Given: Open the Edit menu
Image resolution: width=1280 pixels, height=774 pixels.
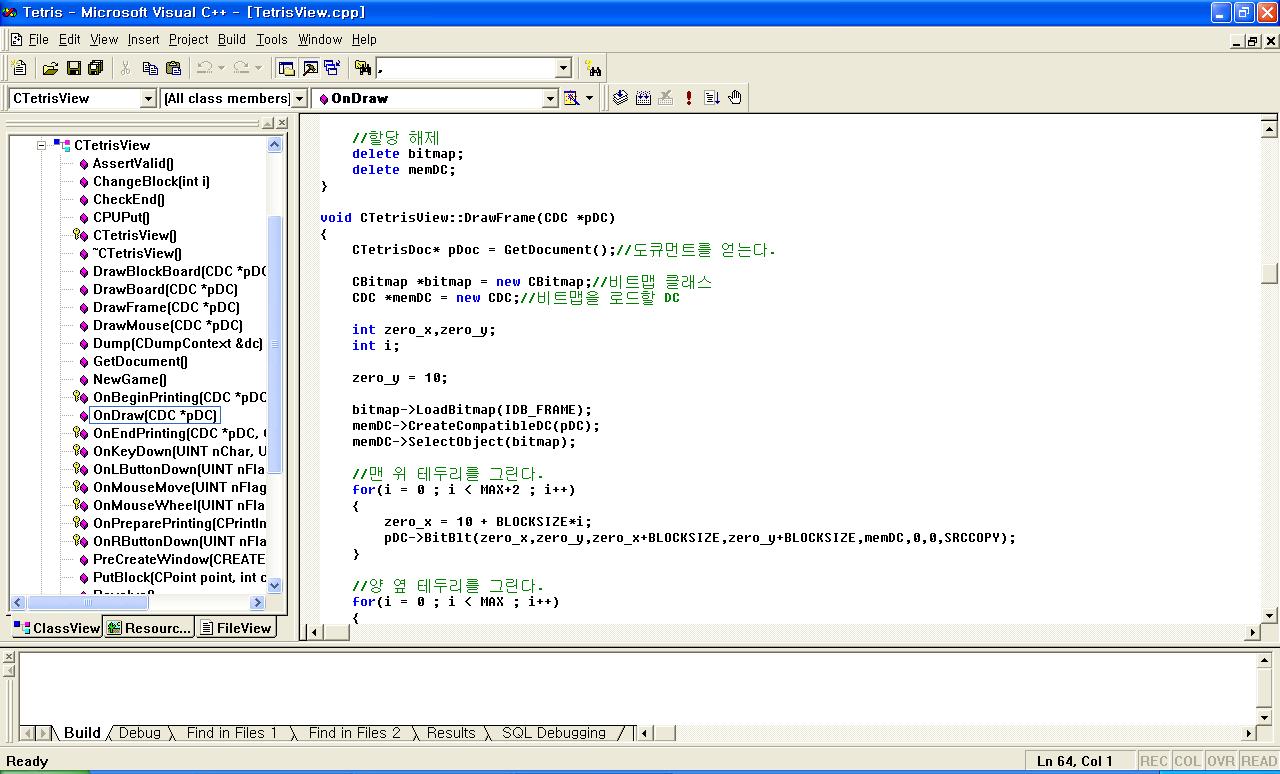Looking at the screenshot, I should 70,40.
